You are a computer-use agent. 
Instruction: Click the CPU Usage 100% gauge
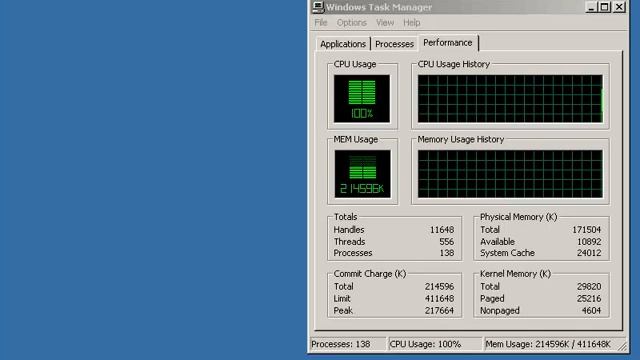pyautogui.click(x=362, y=98)
